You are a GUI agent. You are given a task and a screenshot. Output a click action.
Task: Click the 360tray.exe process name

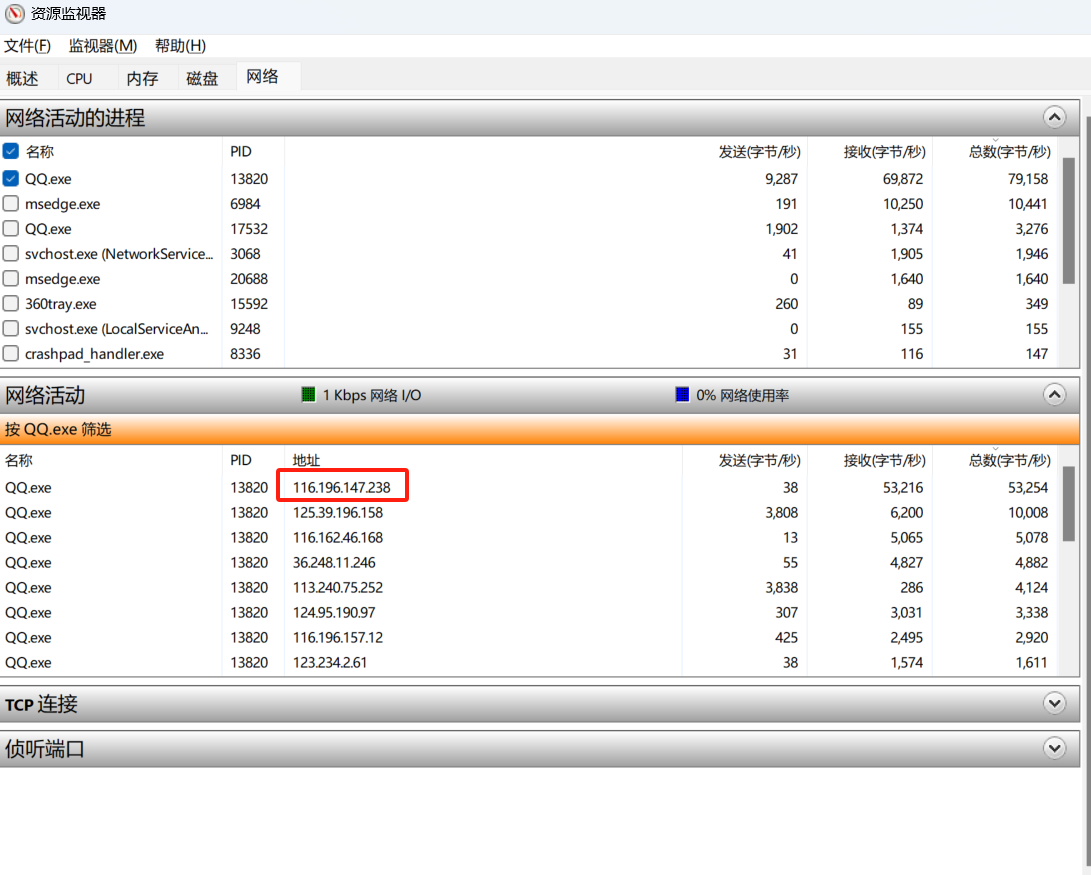pyautogui.click(x=61, y=304)
